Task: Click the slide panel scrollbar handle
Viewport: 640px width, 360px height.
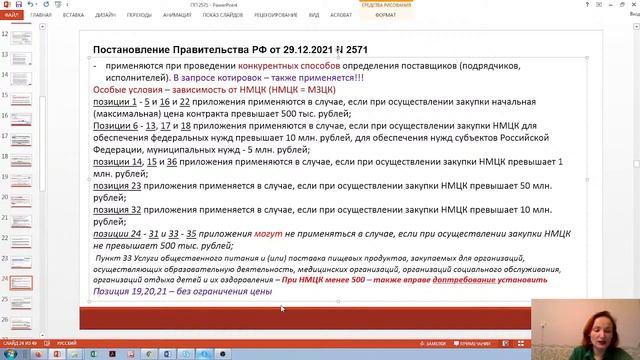Action: pyautogui.click(x=42, y=143)
